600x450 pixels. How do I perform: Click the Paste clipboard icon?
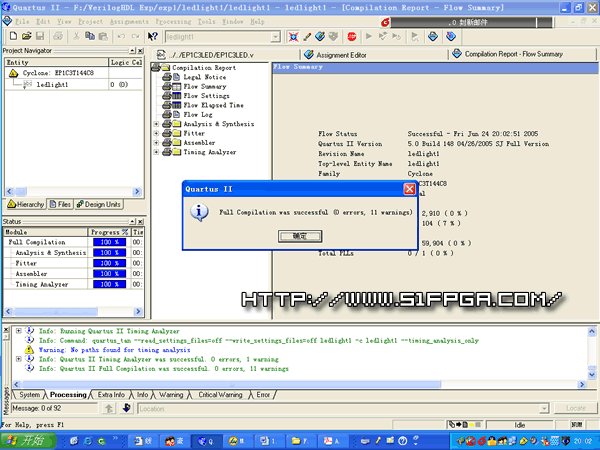tap(103, 36)
